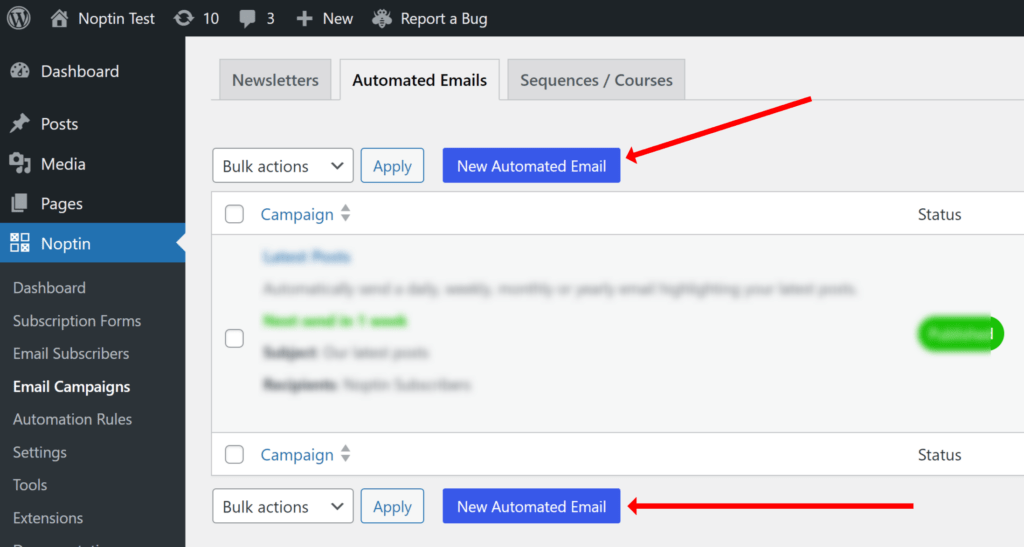Click the WordPress logo icon
Viewport: 1024px width, 547px height.
(19, 18)
